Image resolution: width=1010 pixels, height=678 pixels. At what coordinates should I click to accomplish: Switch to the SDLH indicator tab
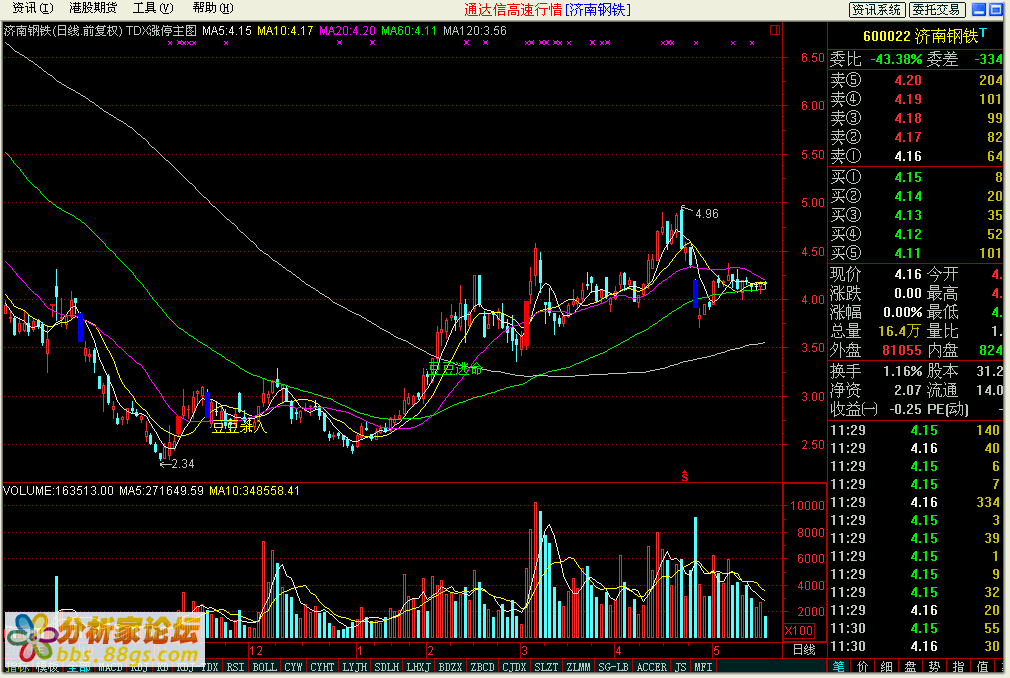coord(386,667)
